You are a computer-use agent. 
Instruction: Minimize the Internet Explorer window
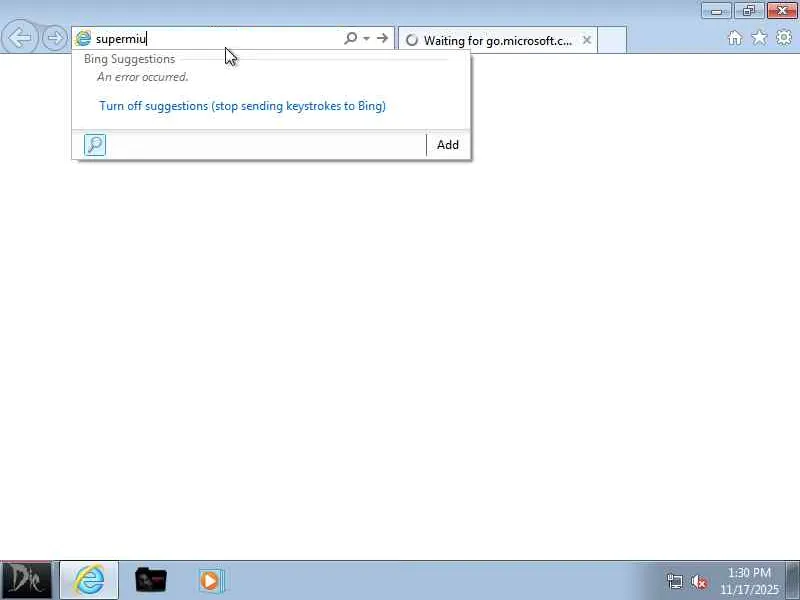pyautogui.click(x=716, y=10)
